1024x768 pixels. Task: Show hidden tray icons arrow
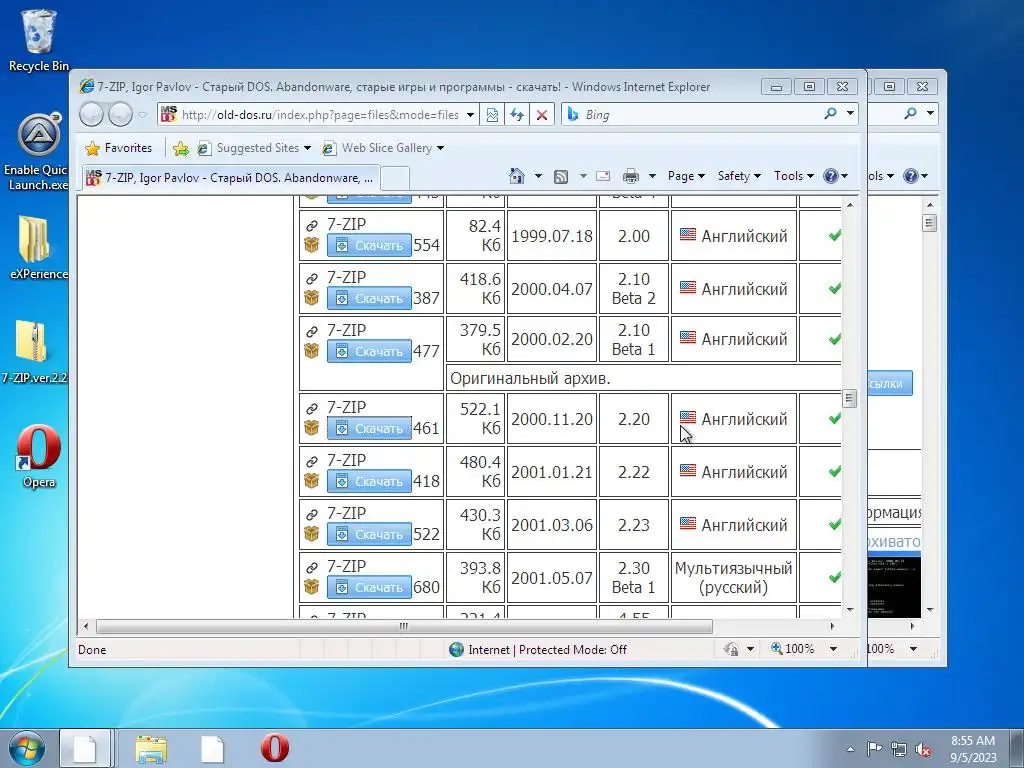[x=850, y=749]
